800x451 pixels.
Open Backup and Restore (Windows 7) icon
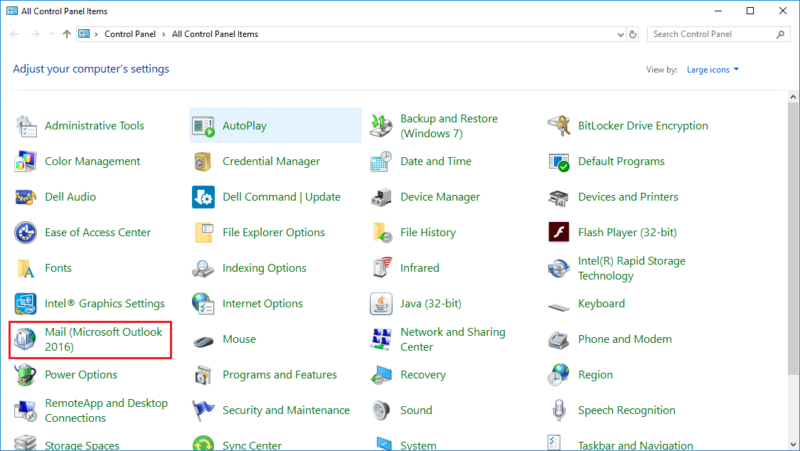point(381,126)
